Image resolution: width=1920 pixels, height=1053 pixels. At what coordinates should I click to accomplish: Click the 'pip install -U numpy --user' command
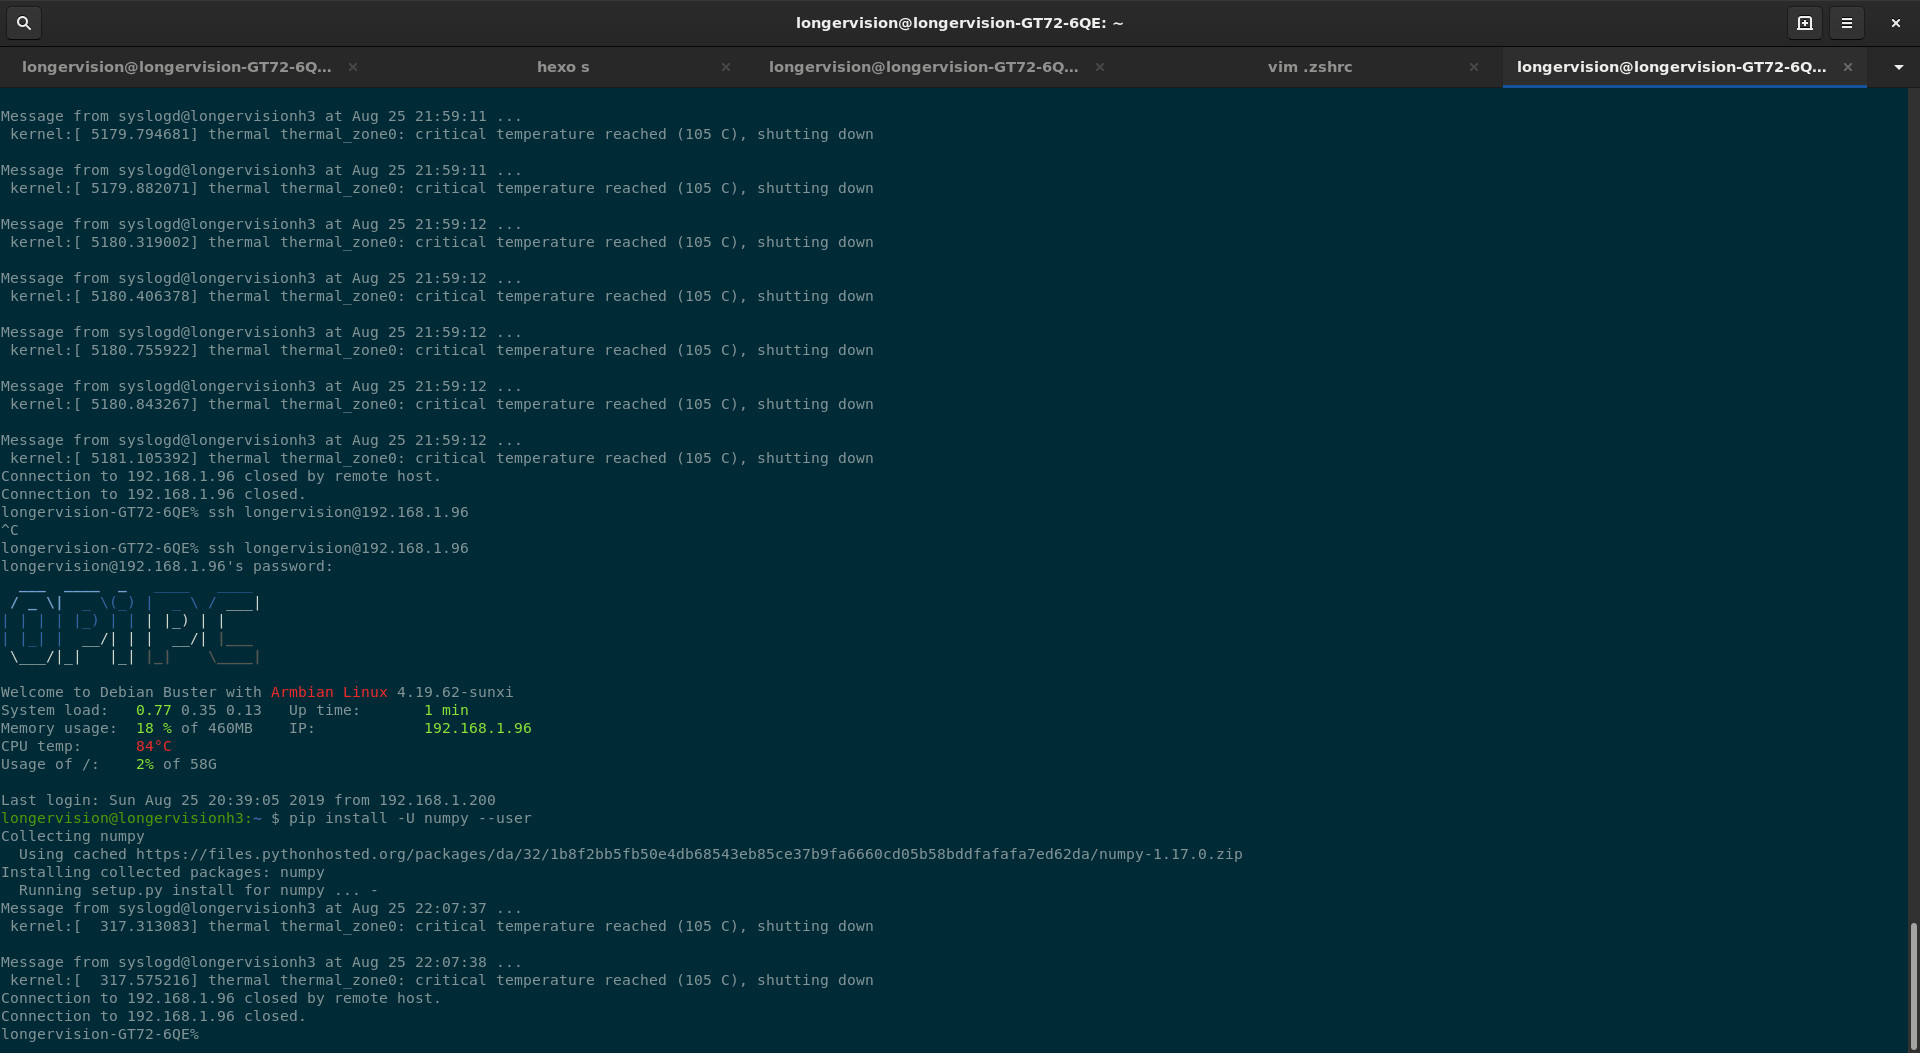point(410,818)
